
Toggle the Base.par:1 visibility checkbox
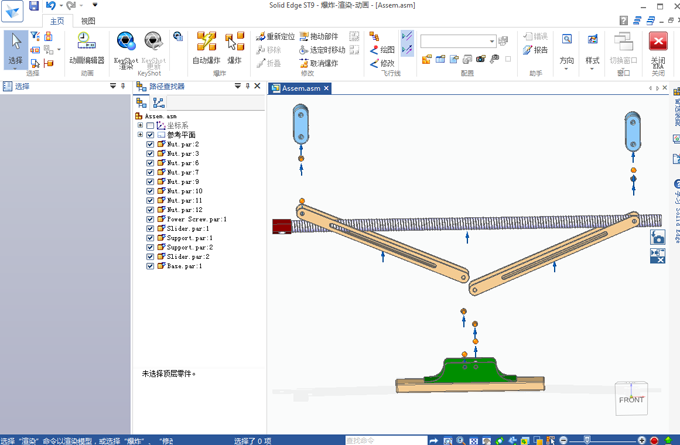click(151, 267)
